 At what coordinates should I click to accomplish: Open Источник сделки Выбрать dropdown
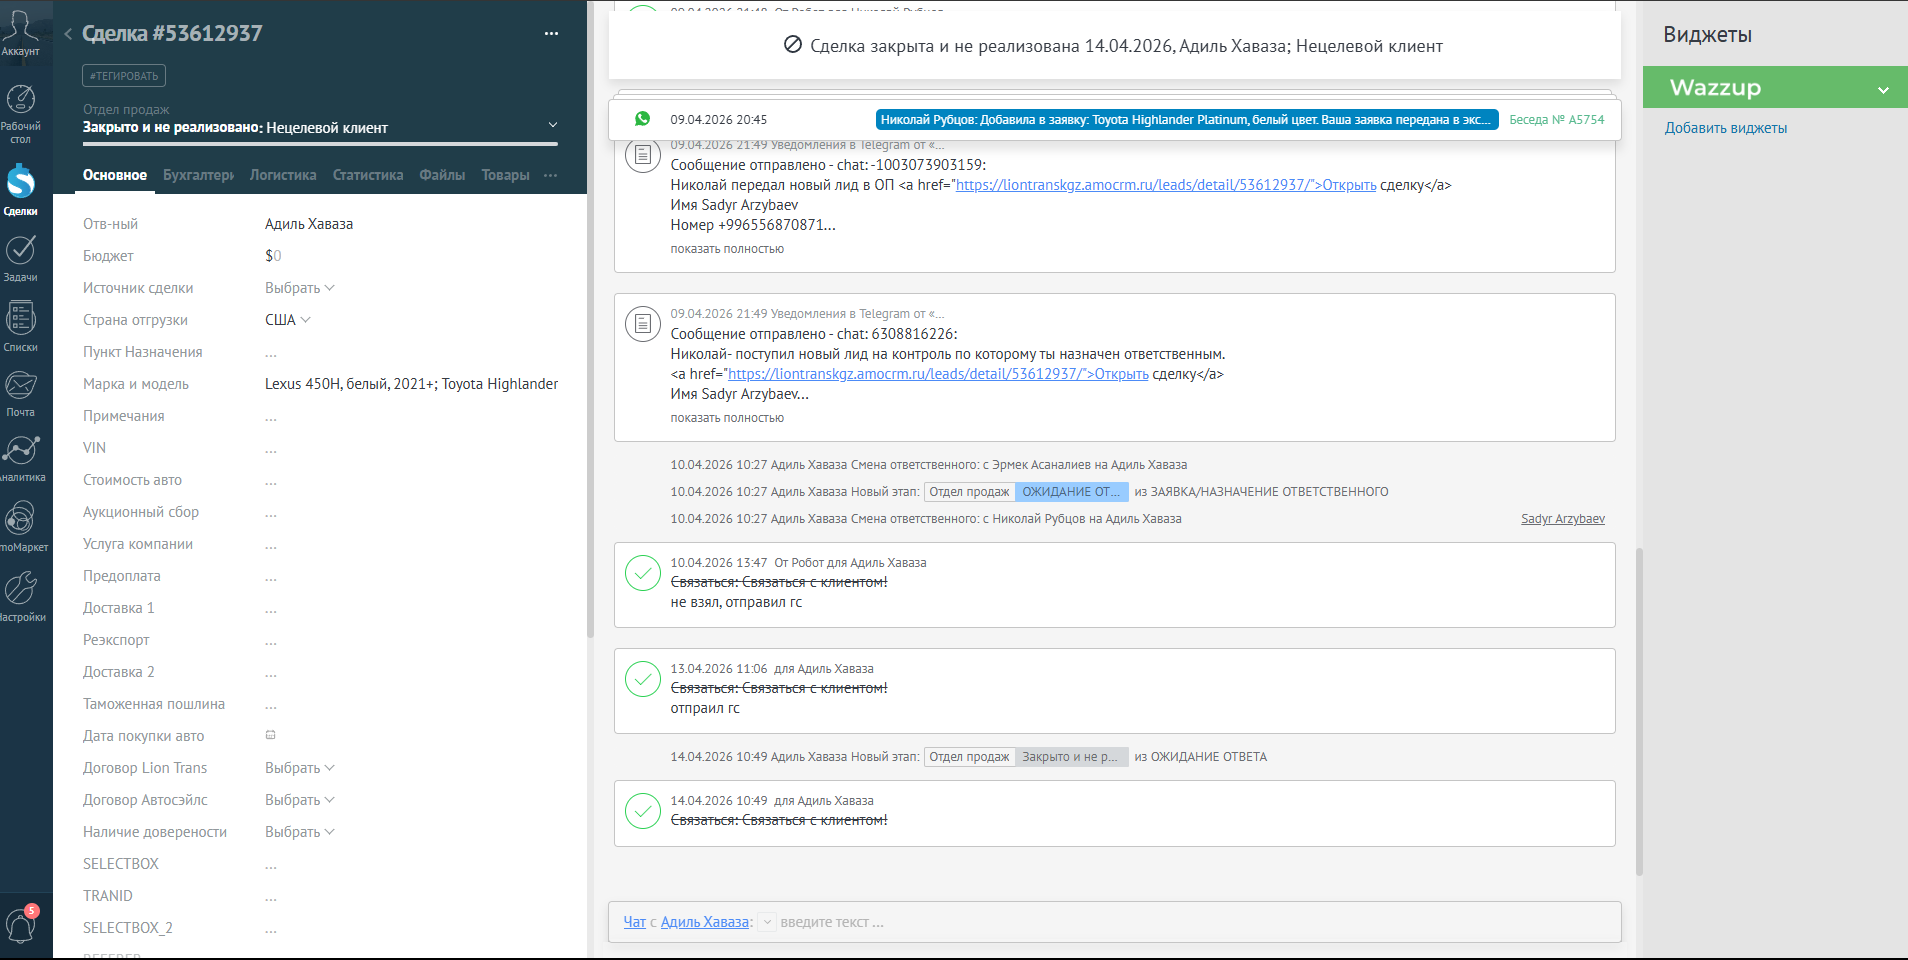(299, 288)
